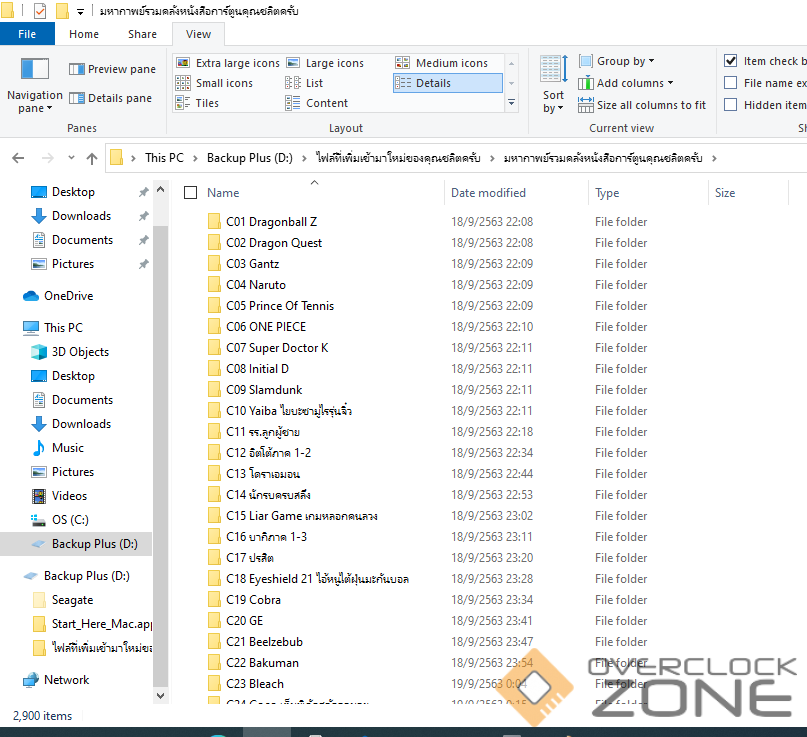This screenshot has height=737, width=807.
Task: Click Properties icon in title bar
Action: click(40, 10)
